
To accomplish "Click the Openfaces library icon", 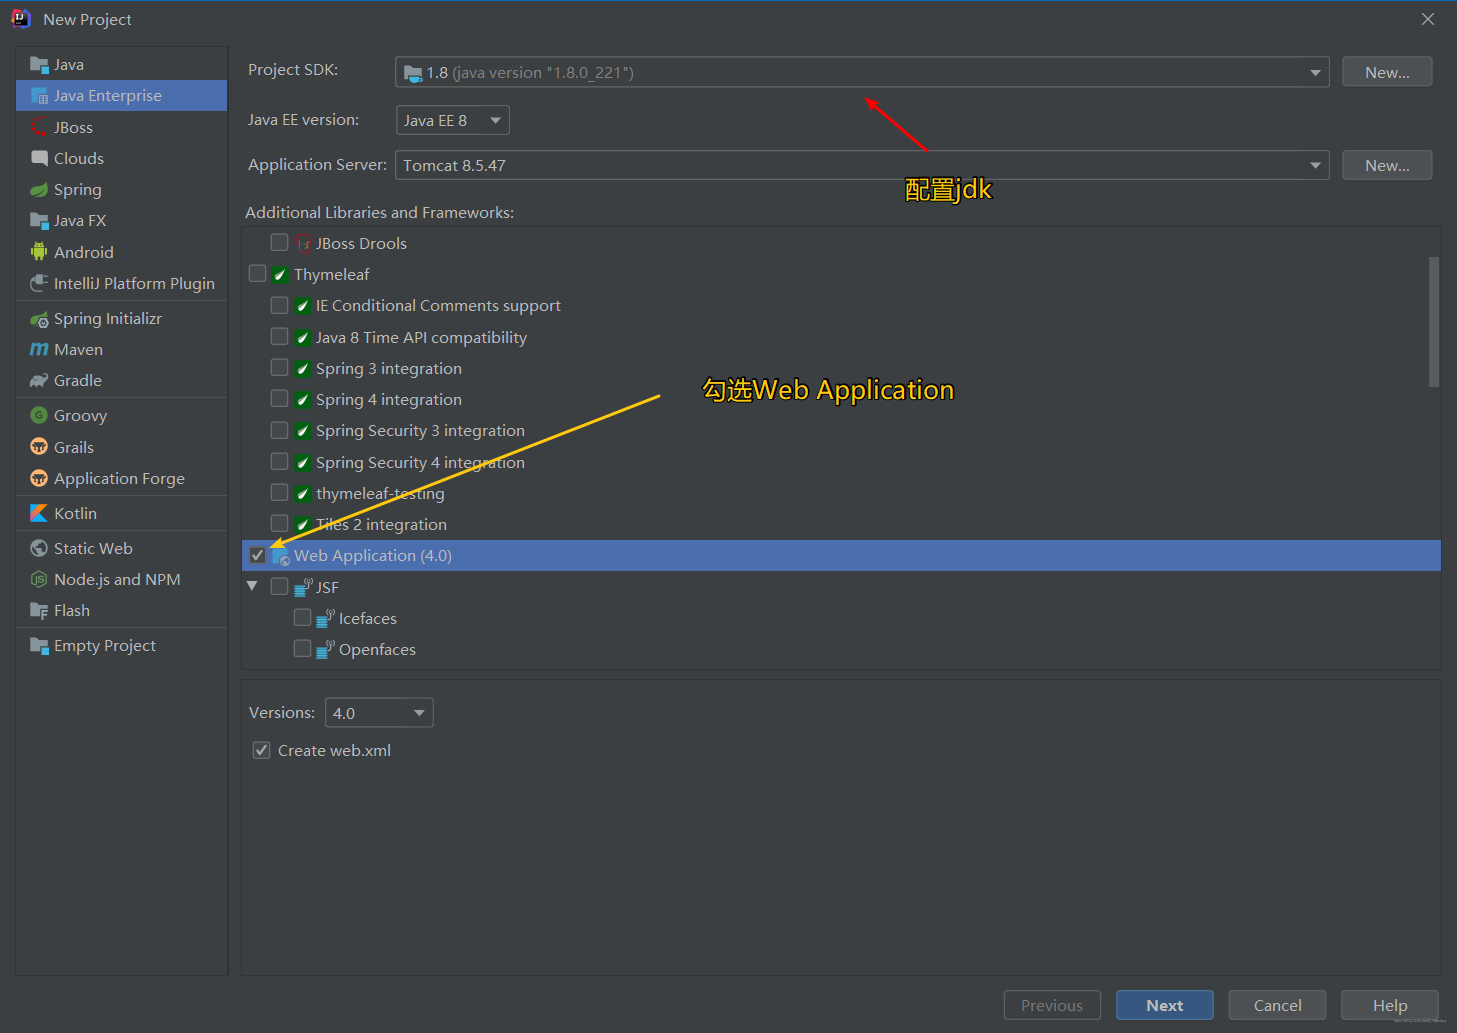I will [x=325, y=650].
